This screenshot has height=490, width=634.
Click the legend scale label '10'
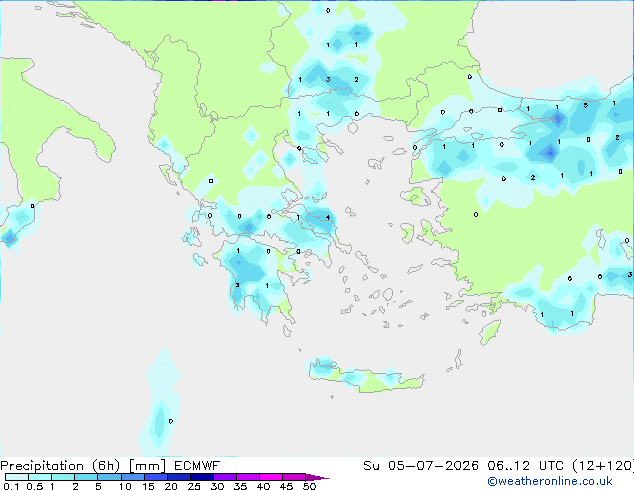click(125, 486)
